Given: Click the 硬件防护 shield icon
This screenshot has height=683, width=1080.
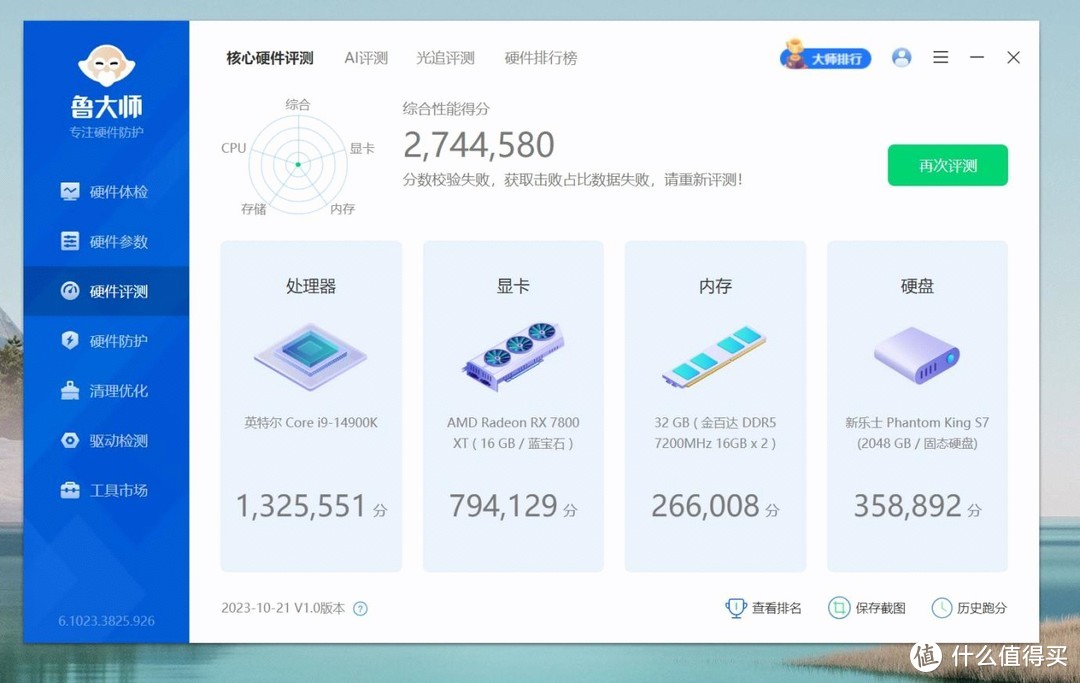Looking at the screenshot, I should pyautogui.click(x=70, y=340).
